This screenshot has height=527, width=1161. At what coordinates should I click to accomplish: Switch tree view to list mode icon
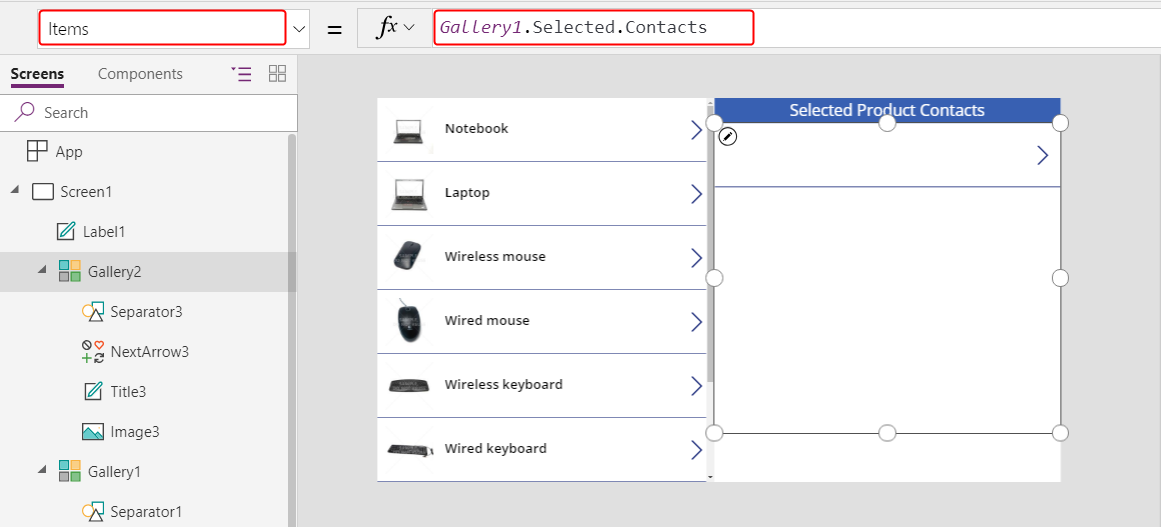tap(241, 73)
